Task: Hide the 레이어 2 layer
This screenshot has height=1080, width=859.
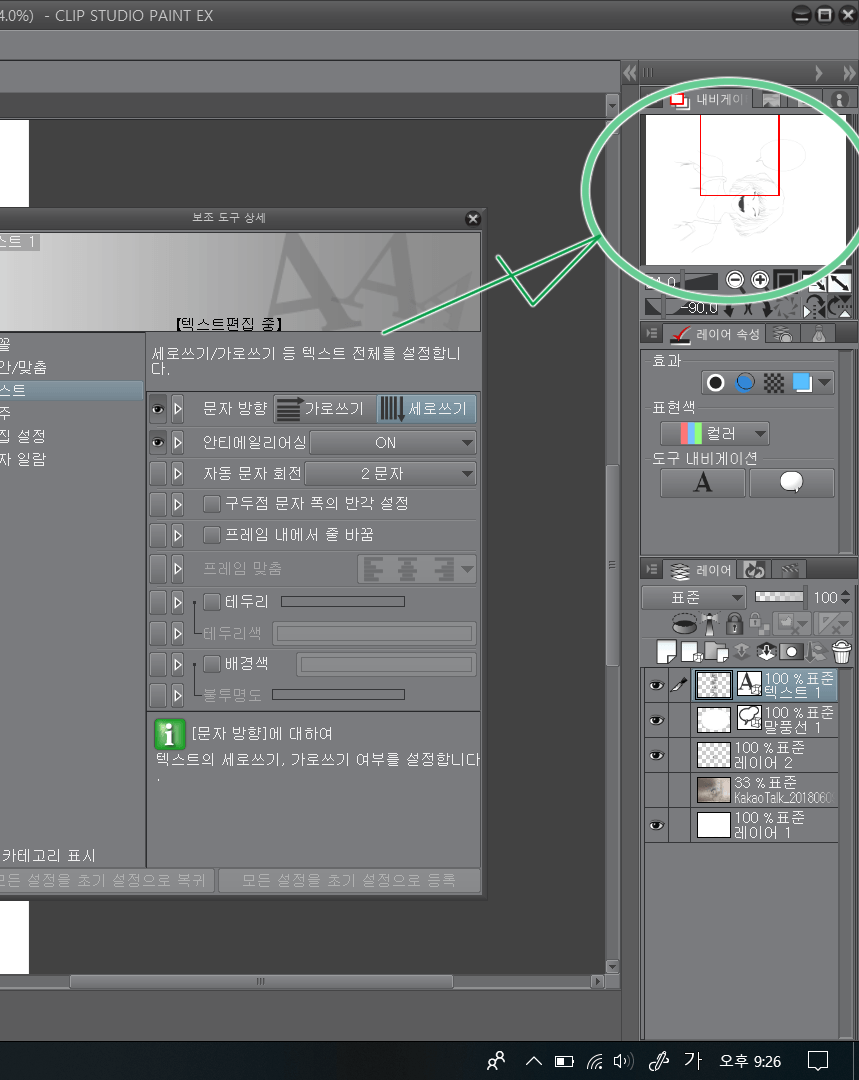Action: 656,756
